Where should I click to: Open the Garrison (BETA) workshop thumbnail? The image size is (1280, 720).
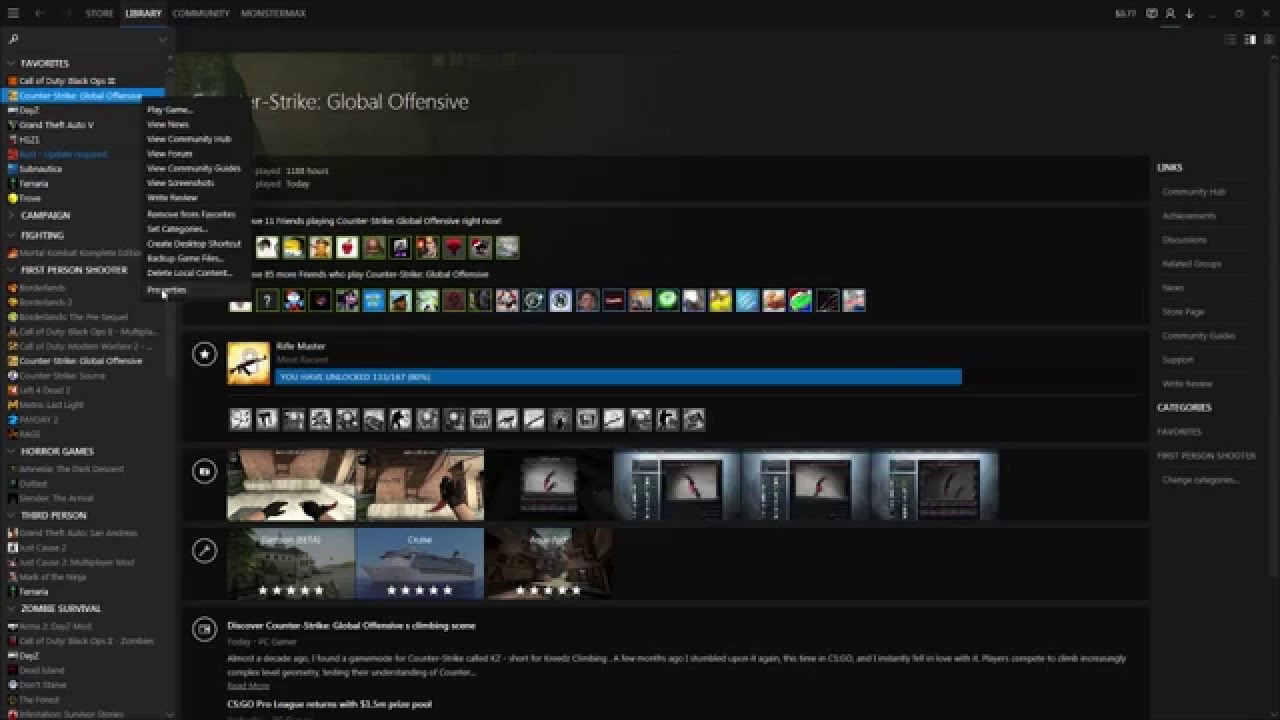click(x=291, y=564)
